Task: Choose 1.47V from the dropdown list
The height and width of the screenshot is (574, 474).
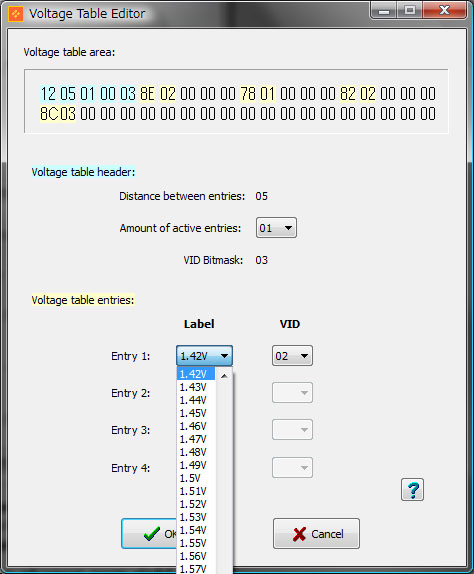Action: [196, 439]
